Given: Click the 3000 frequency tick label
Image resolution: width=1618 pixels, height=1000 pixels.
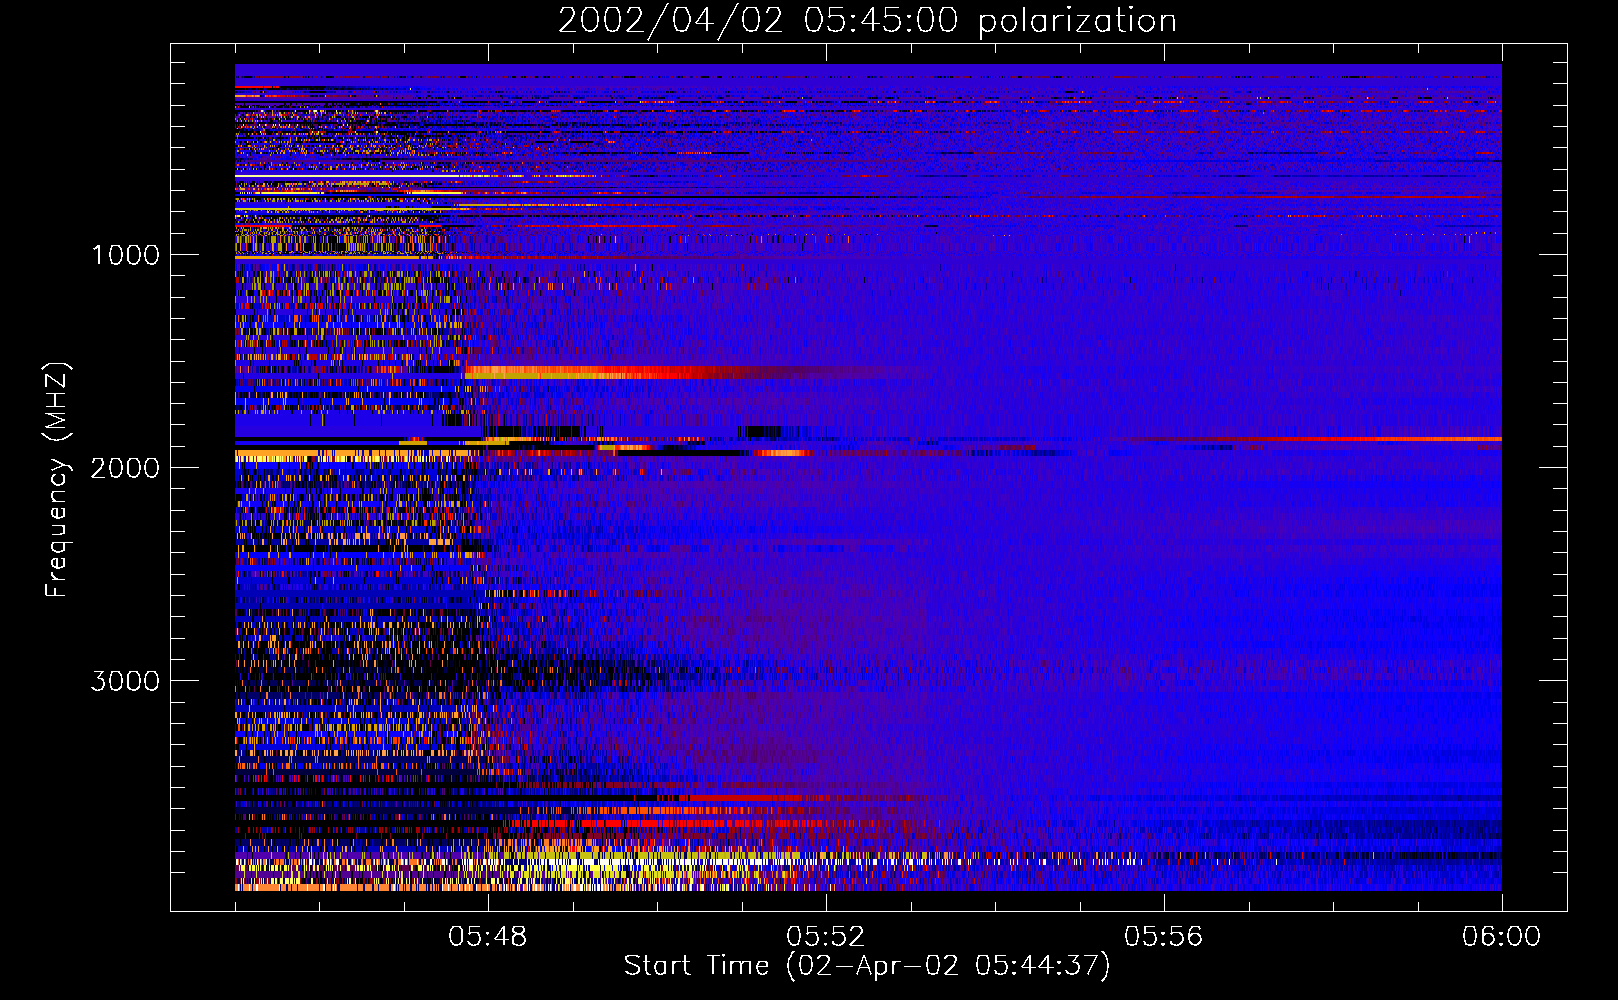Looking at the screenshot, I should (125, 681).
